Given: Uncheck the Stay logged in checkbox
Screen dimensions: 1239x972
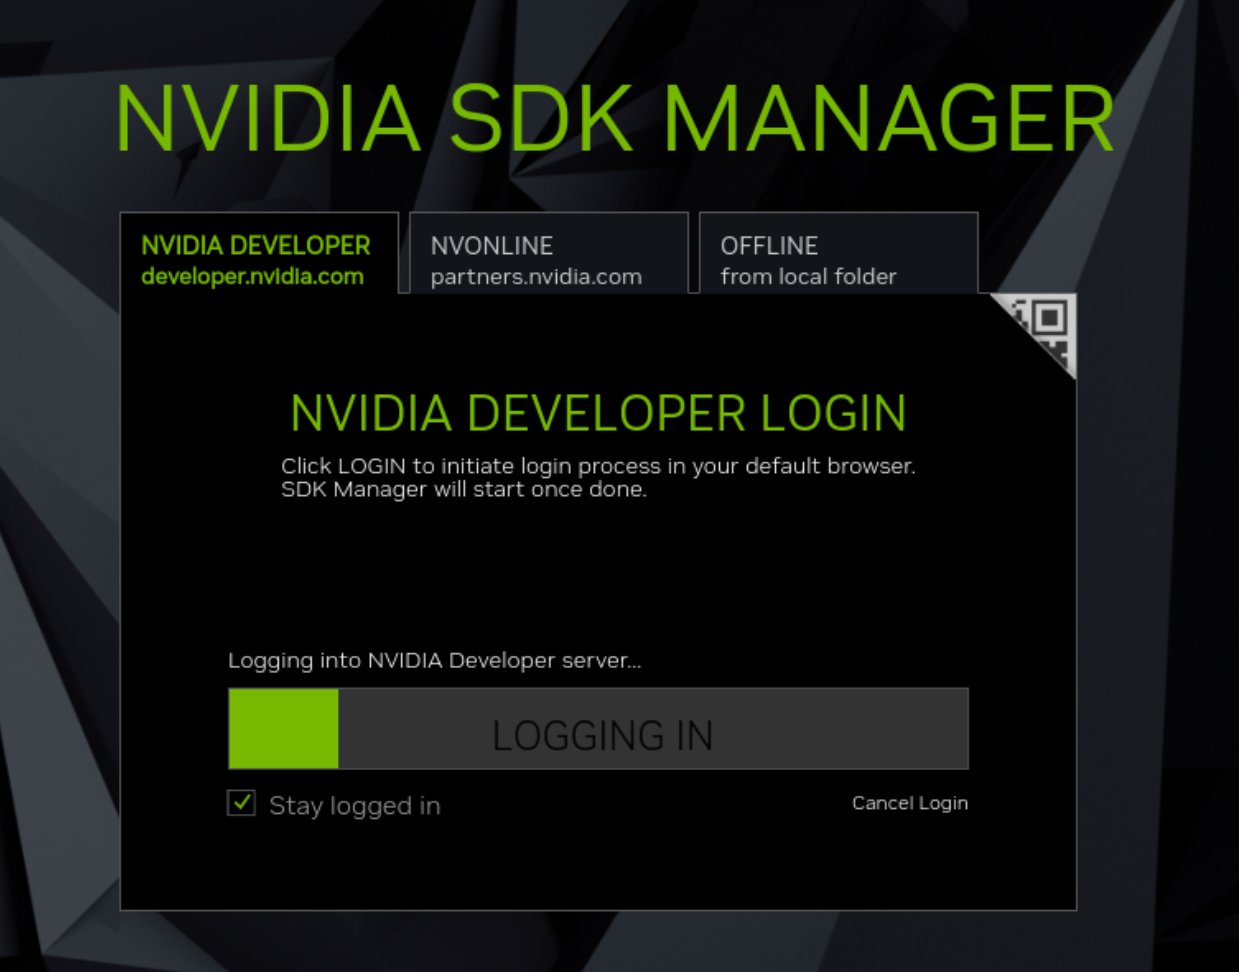Looking at the screenshot, I should (x=241, y=803).
